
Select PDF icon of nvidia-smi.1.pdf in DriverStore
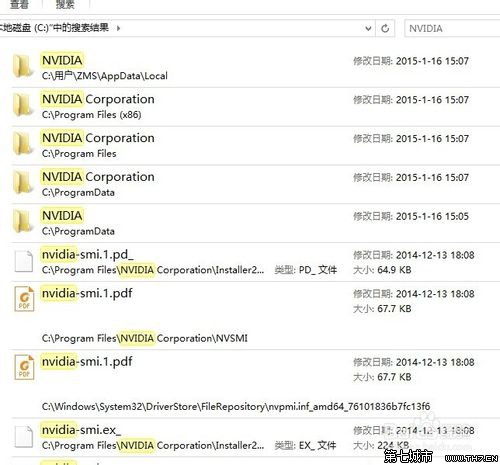(x=24, y=367)
